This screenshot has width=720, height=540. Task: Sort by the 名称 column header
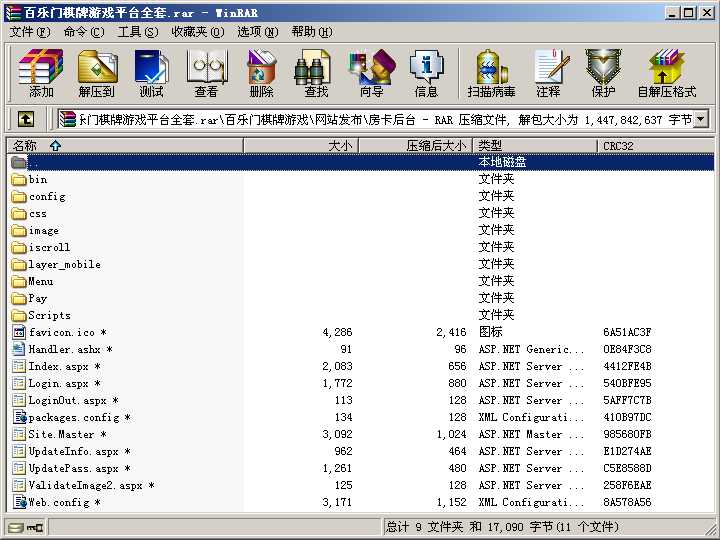coord(125,146)
